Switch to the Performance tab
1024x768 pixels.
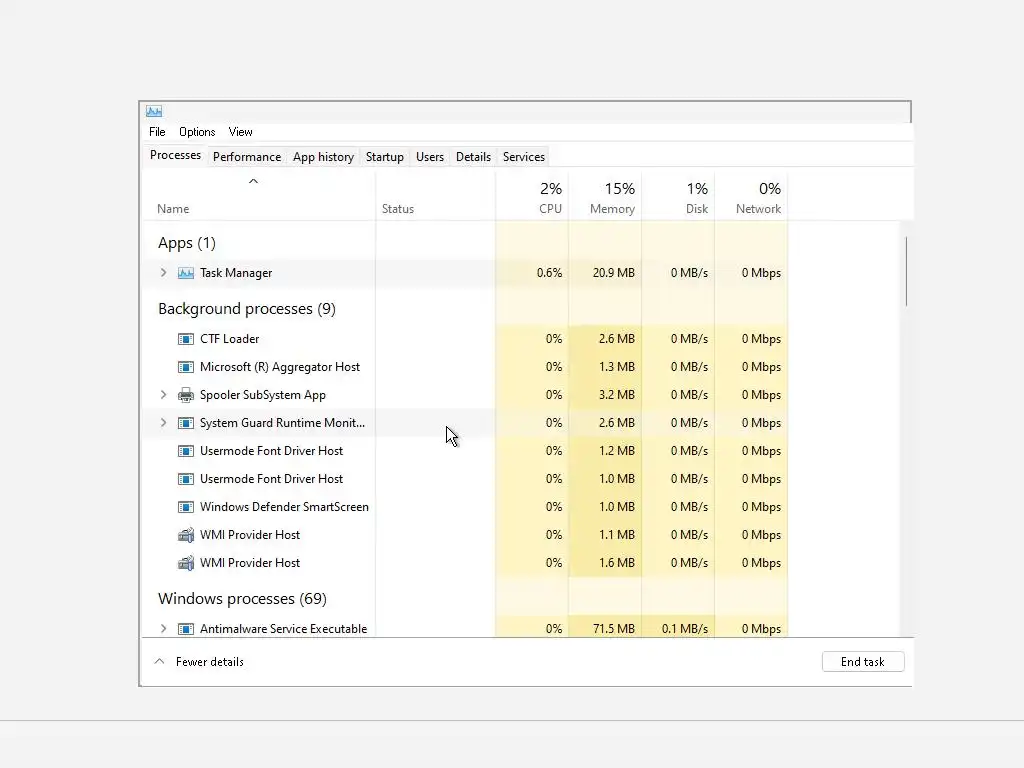click(247, 157)
